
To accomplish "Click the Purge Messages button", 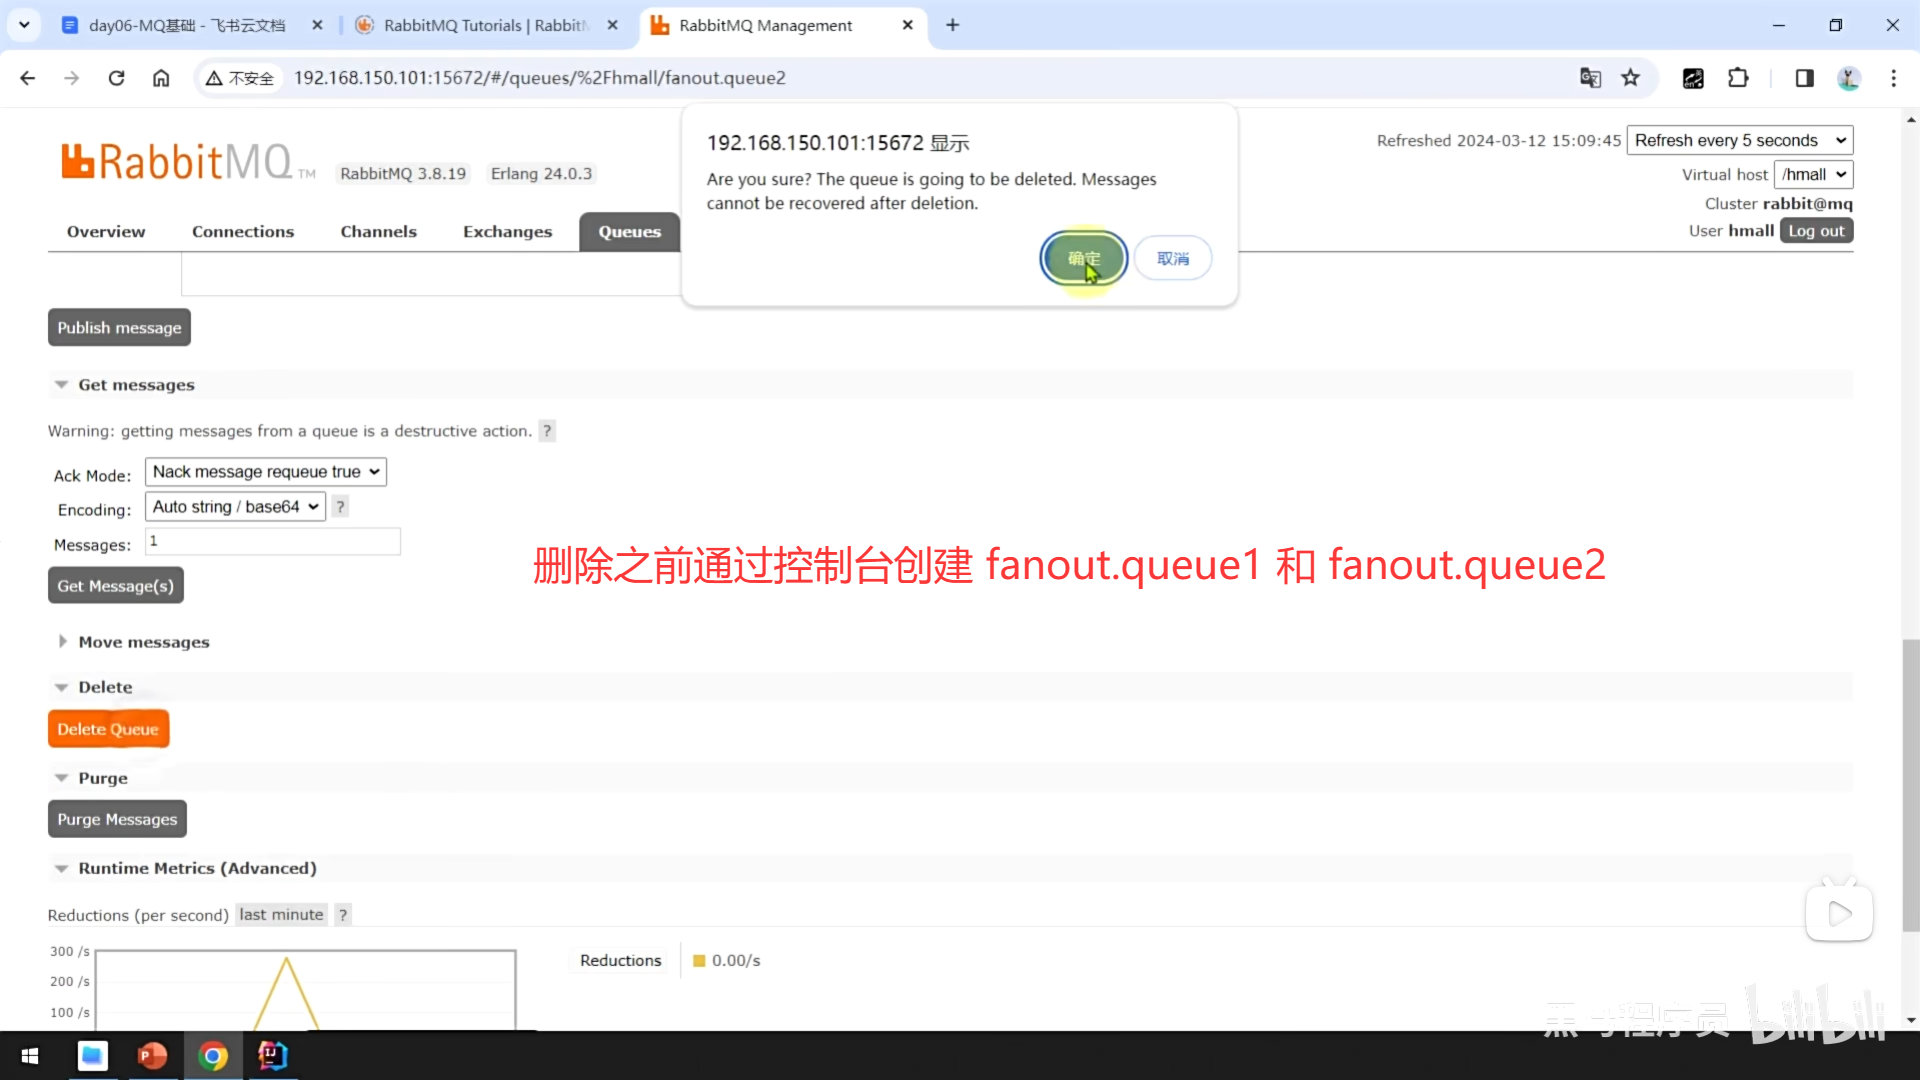I will 117,819.
